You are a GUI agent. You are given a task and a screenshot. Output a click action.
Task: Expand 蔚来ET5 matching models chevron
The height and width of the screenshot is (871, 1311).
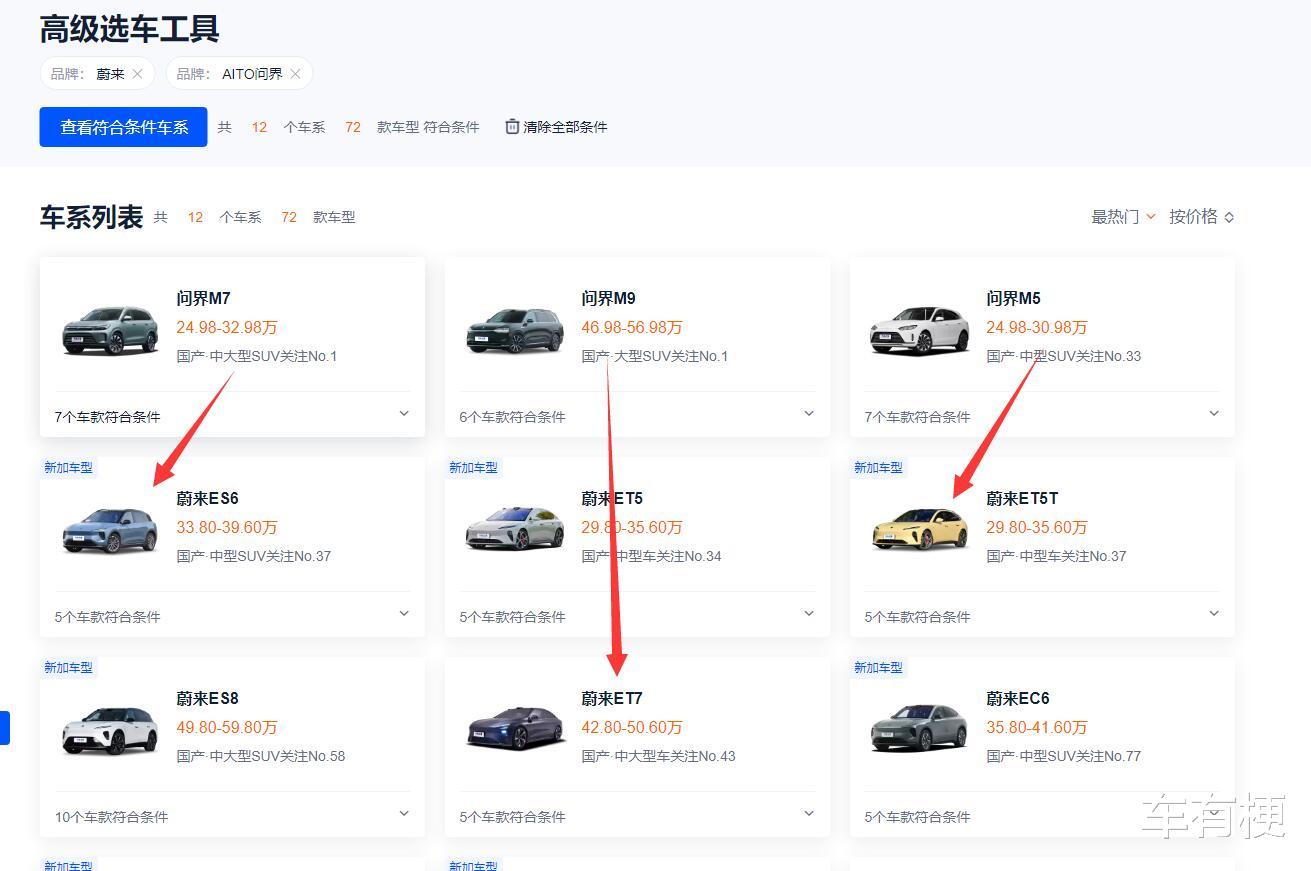tap(809, 614)
